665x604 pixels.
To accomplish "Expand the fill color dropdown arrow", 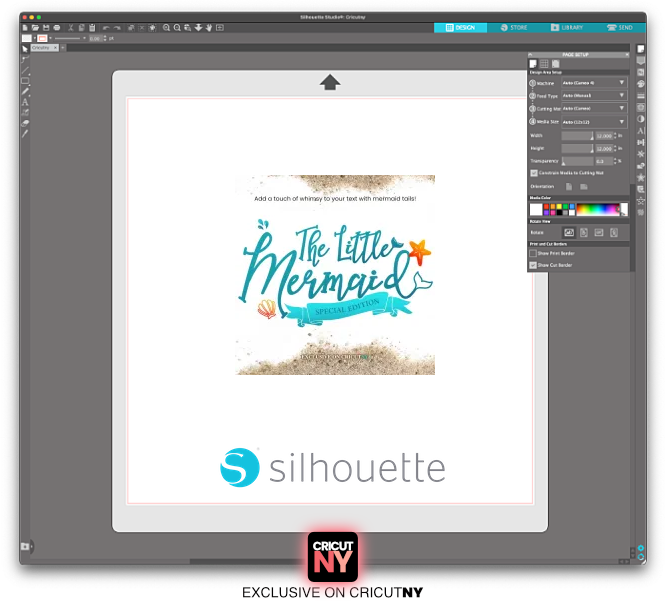I will click(x=35, y=38).
